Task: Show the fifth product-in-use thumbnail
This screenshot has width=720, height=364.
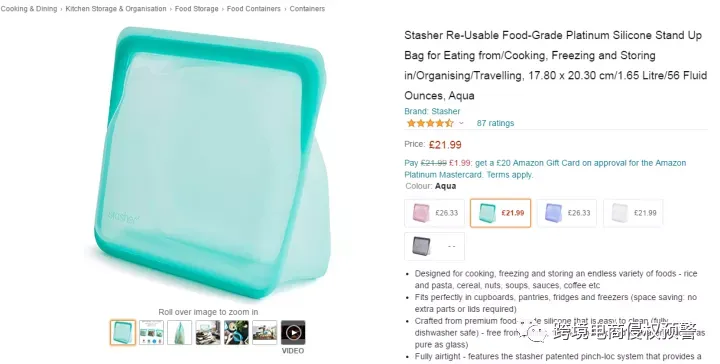Action: click(x=236, y=332)
